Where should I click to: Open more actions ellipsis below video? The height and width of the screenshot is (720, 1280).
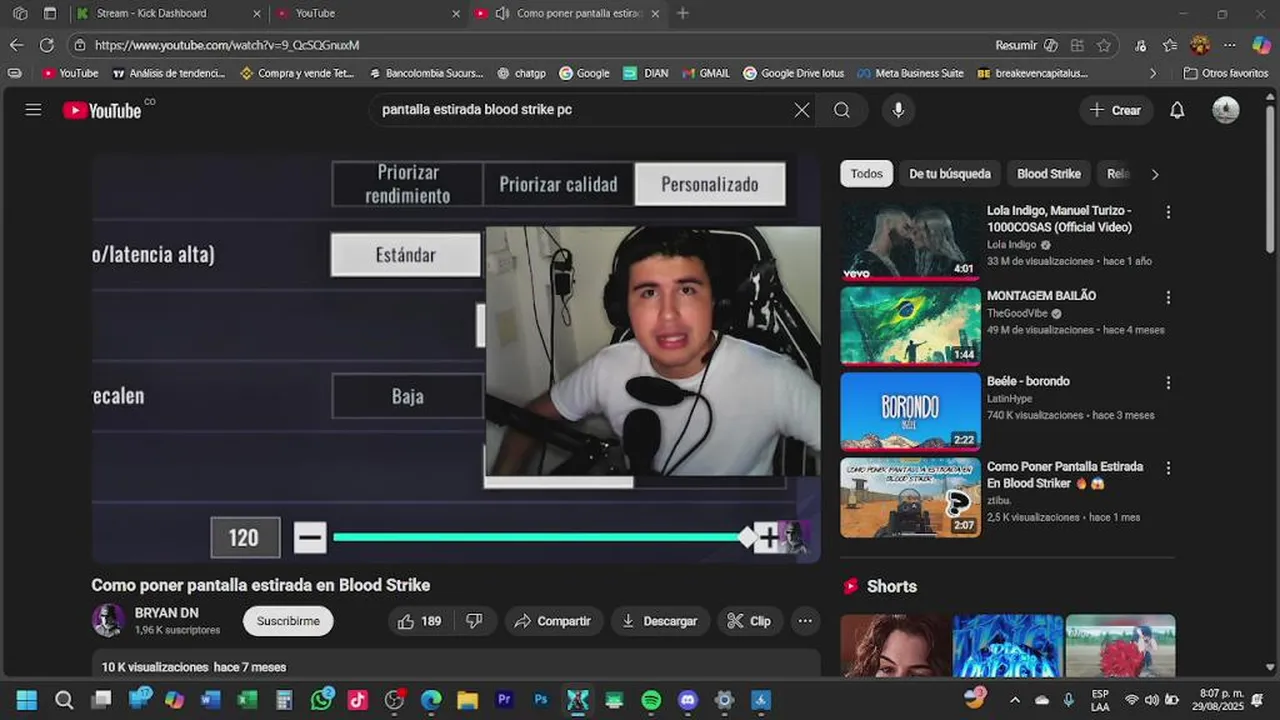tap(805, 621)
